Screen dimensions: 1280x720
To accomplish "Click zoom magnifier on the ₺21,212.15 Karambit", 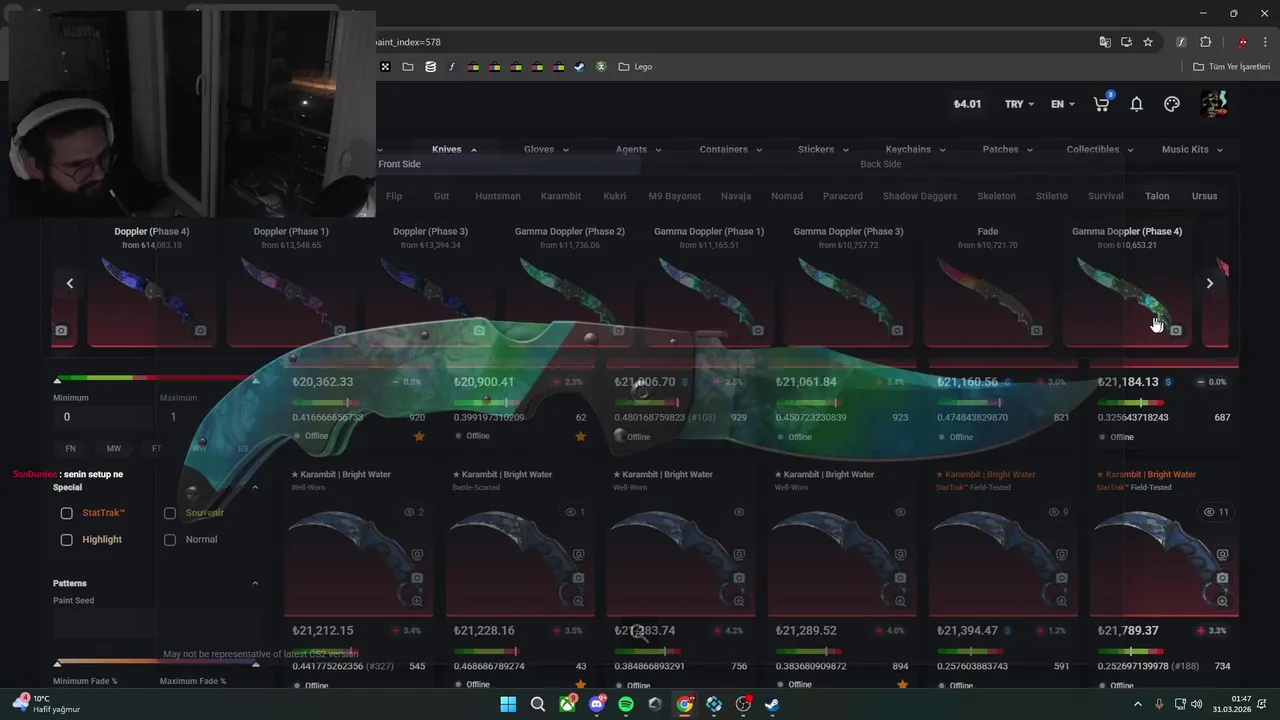I will [417, 601].
